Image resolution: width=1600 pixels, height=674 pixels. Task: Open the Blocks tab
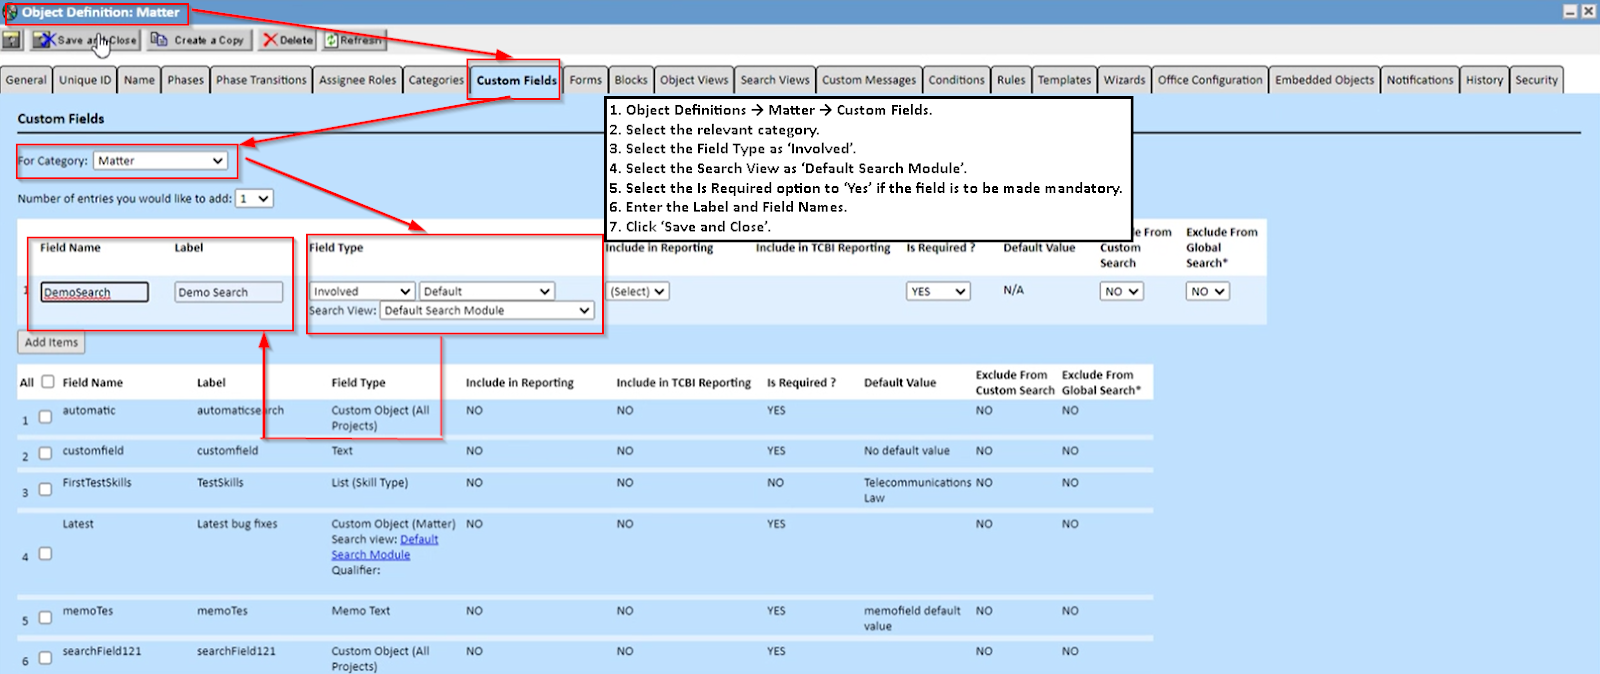pyautogui.click(x=631, y=80)
